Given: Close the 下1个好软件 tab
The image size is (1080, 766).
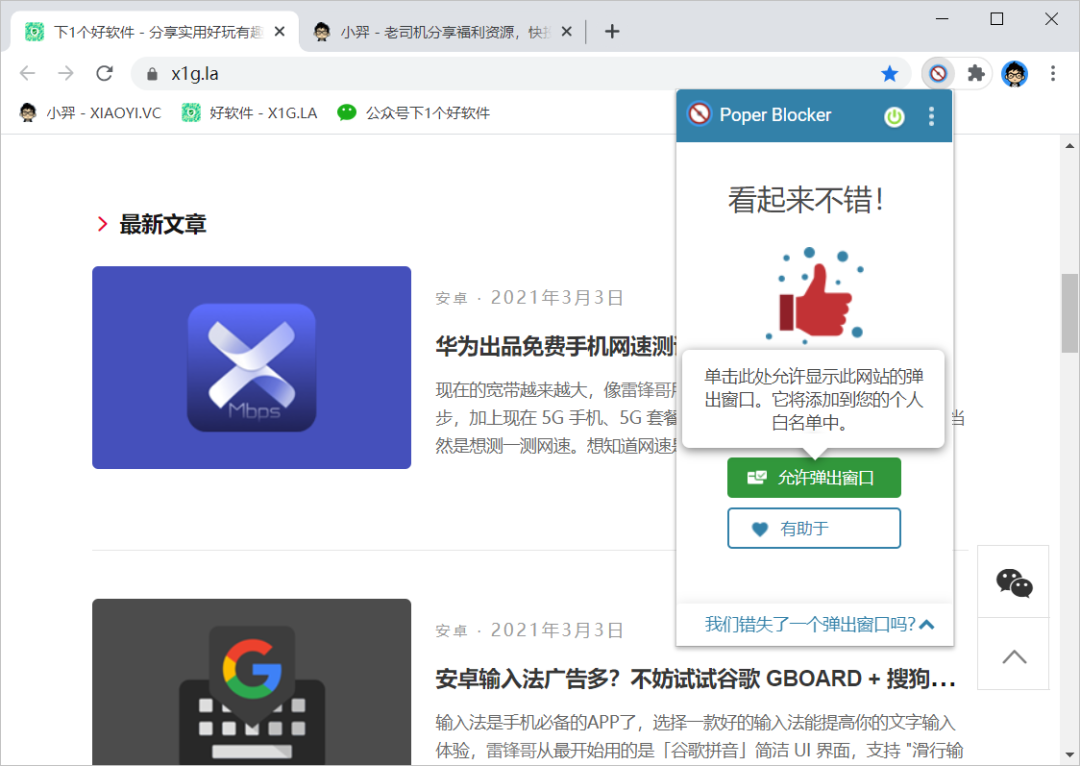Looking at the screenshot, I should coord(280,32).
